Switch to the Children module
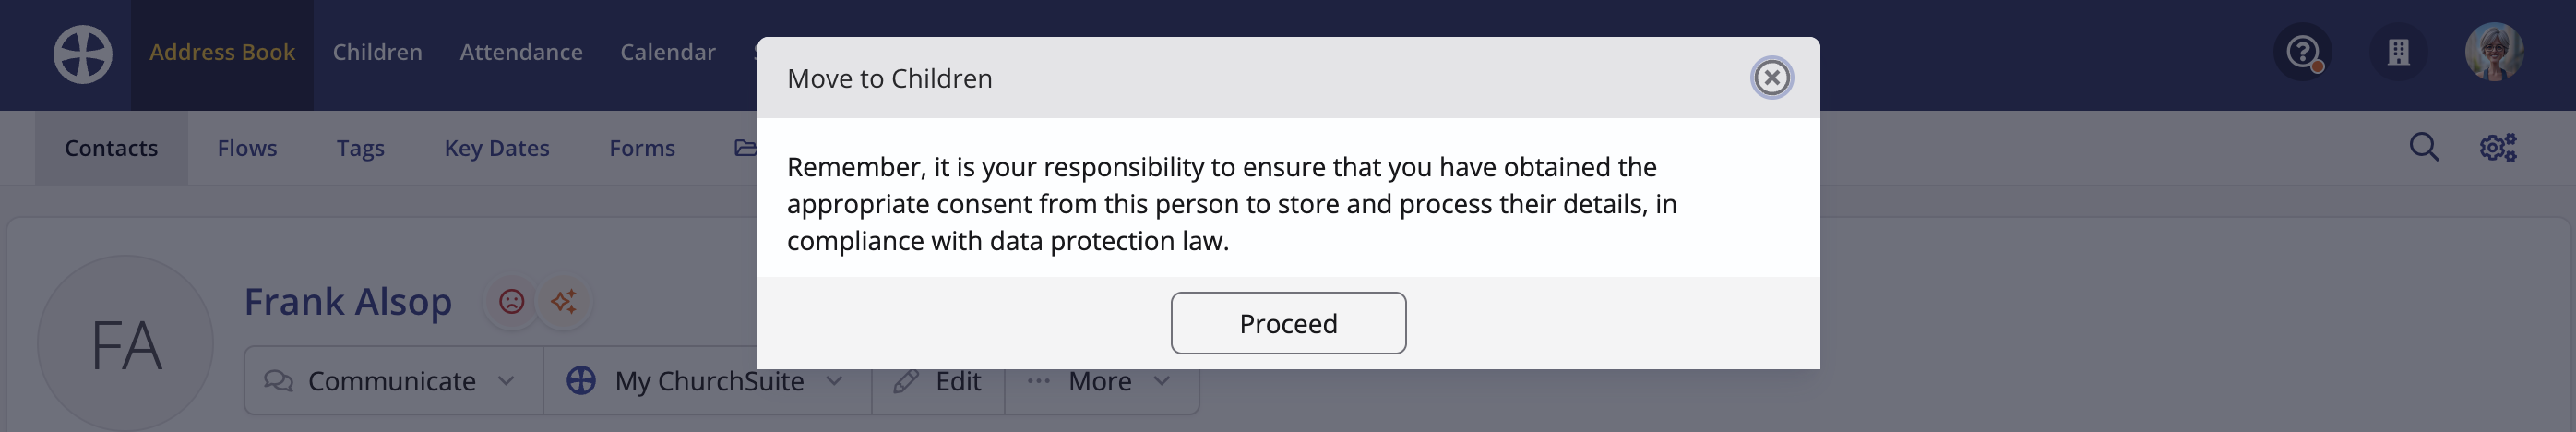2576x432 pixels. [x=377, y=52]
